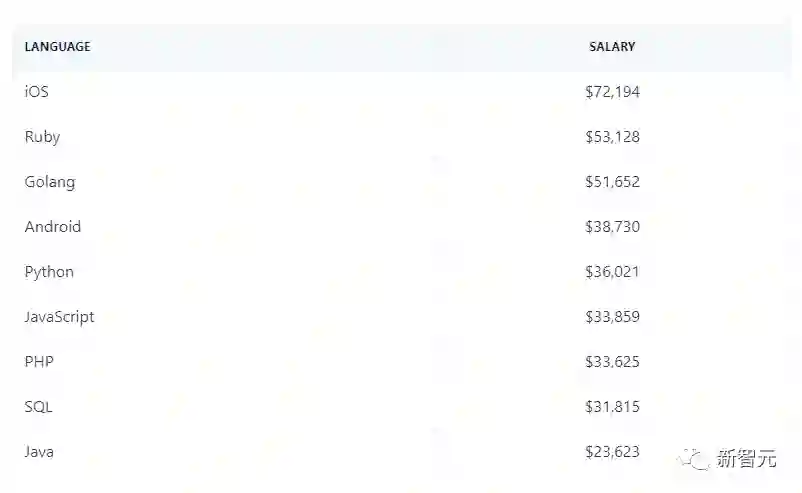Viewport: 802px width, 493px height.
Task: Click the $72,194 salary value
Action: pos(612,92)
